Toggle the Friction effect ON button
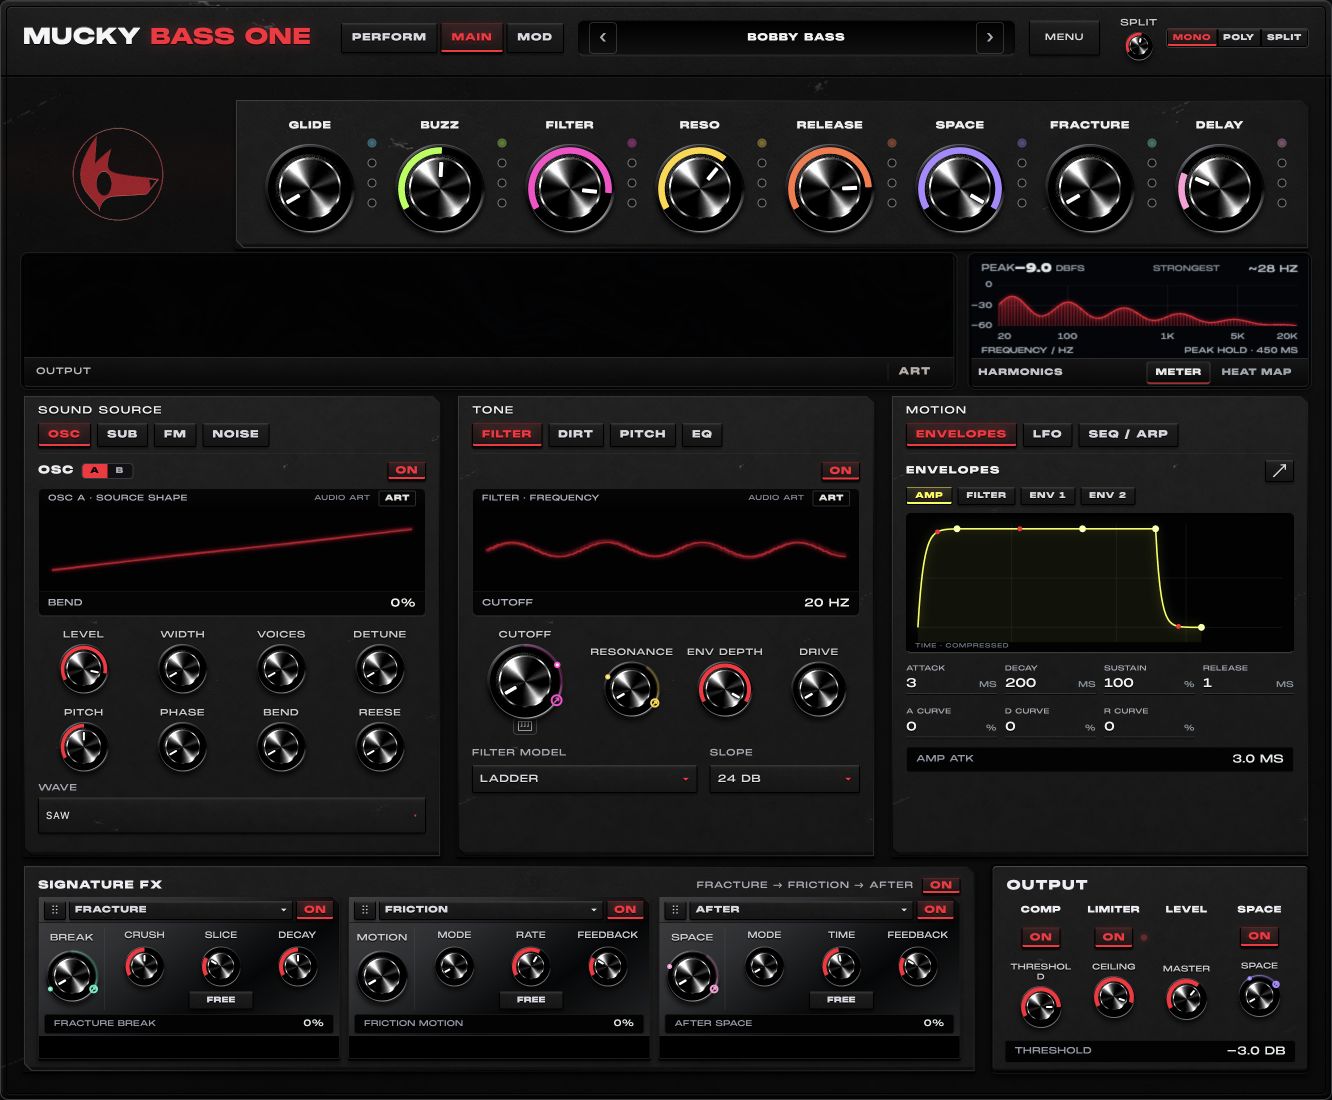 click(625, 910)
